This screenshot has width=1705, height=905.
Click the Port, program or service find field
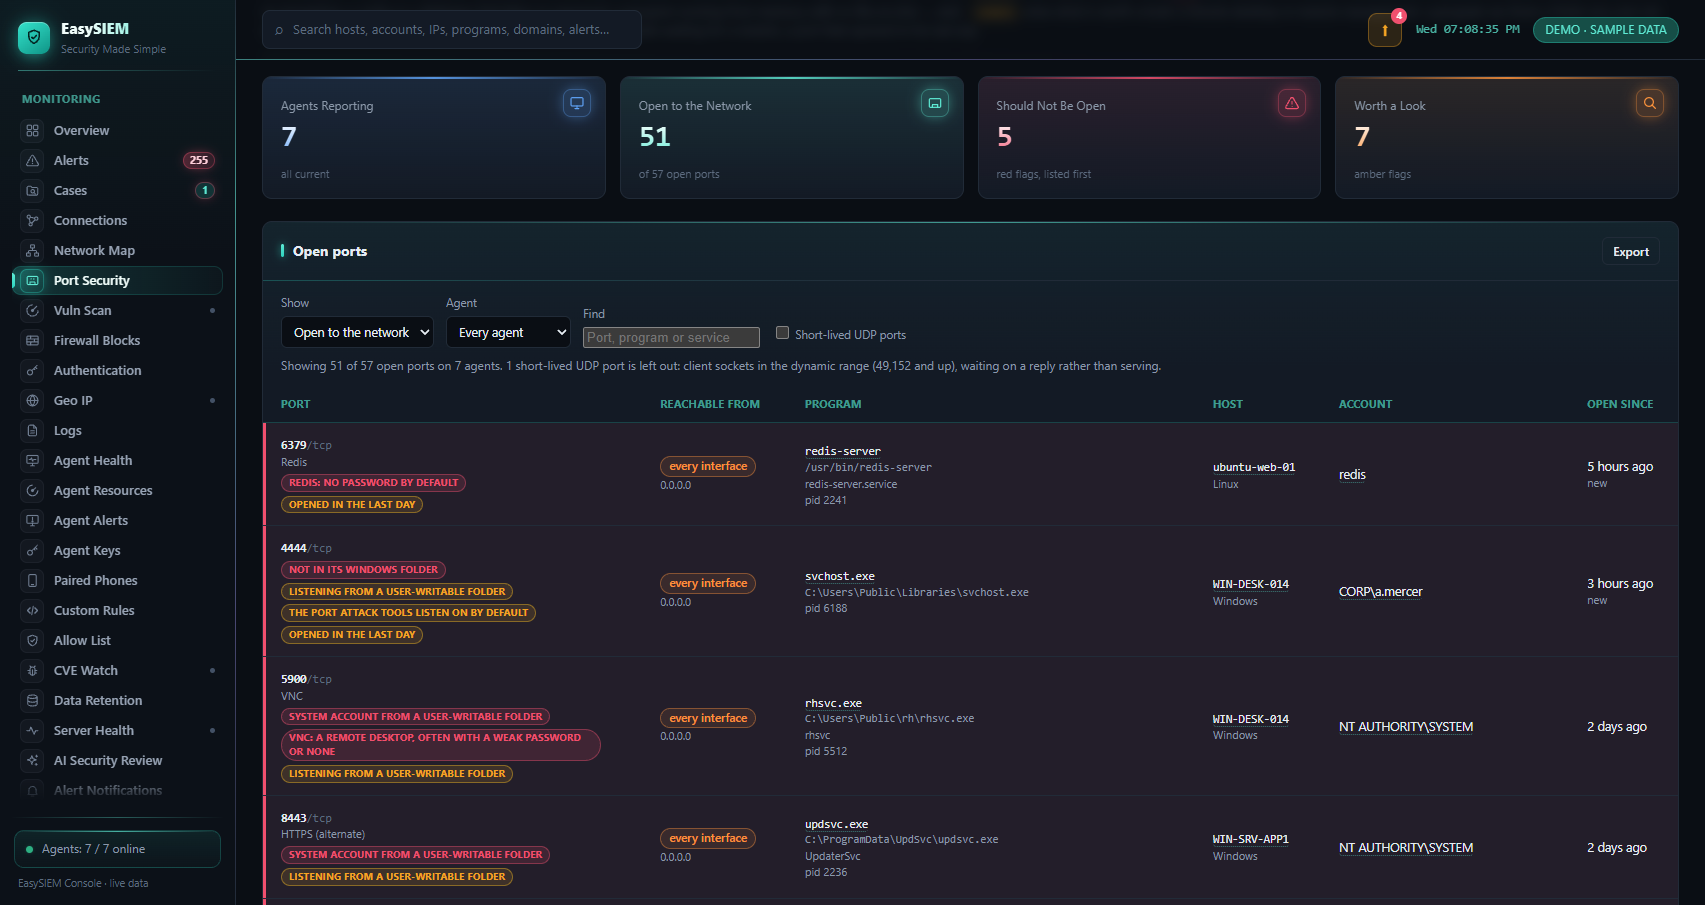click(671, 338)
